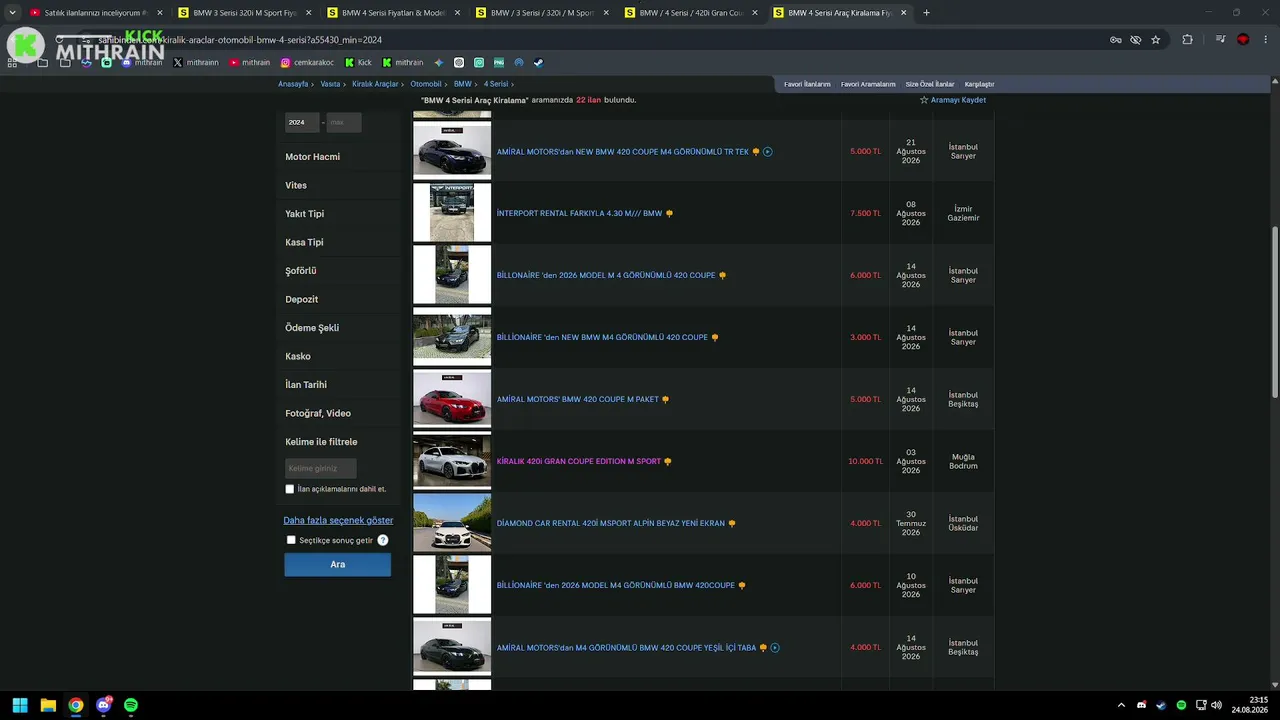Open the tab search dropdown arrow
This screenshot has height=720, width=1280.
(x=12, y=13)
